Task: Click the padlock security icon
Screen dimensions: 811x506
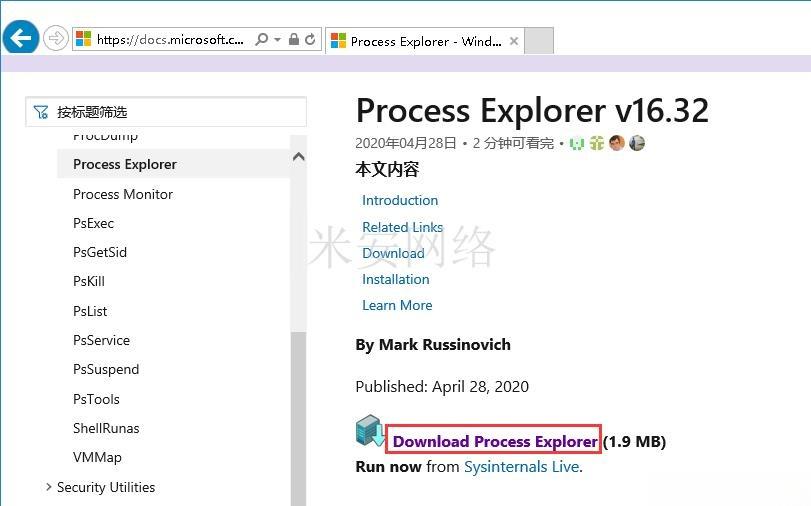Action: point(293,39)
